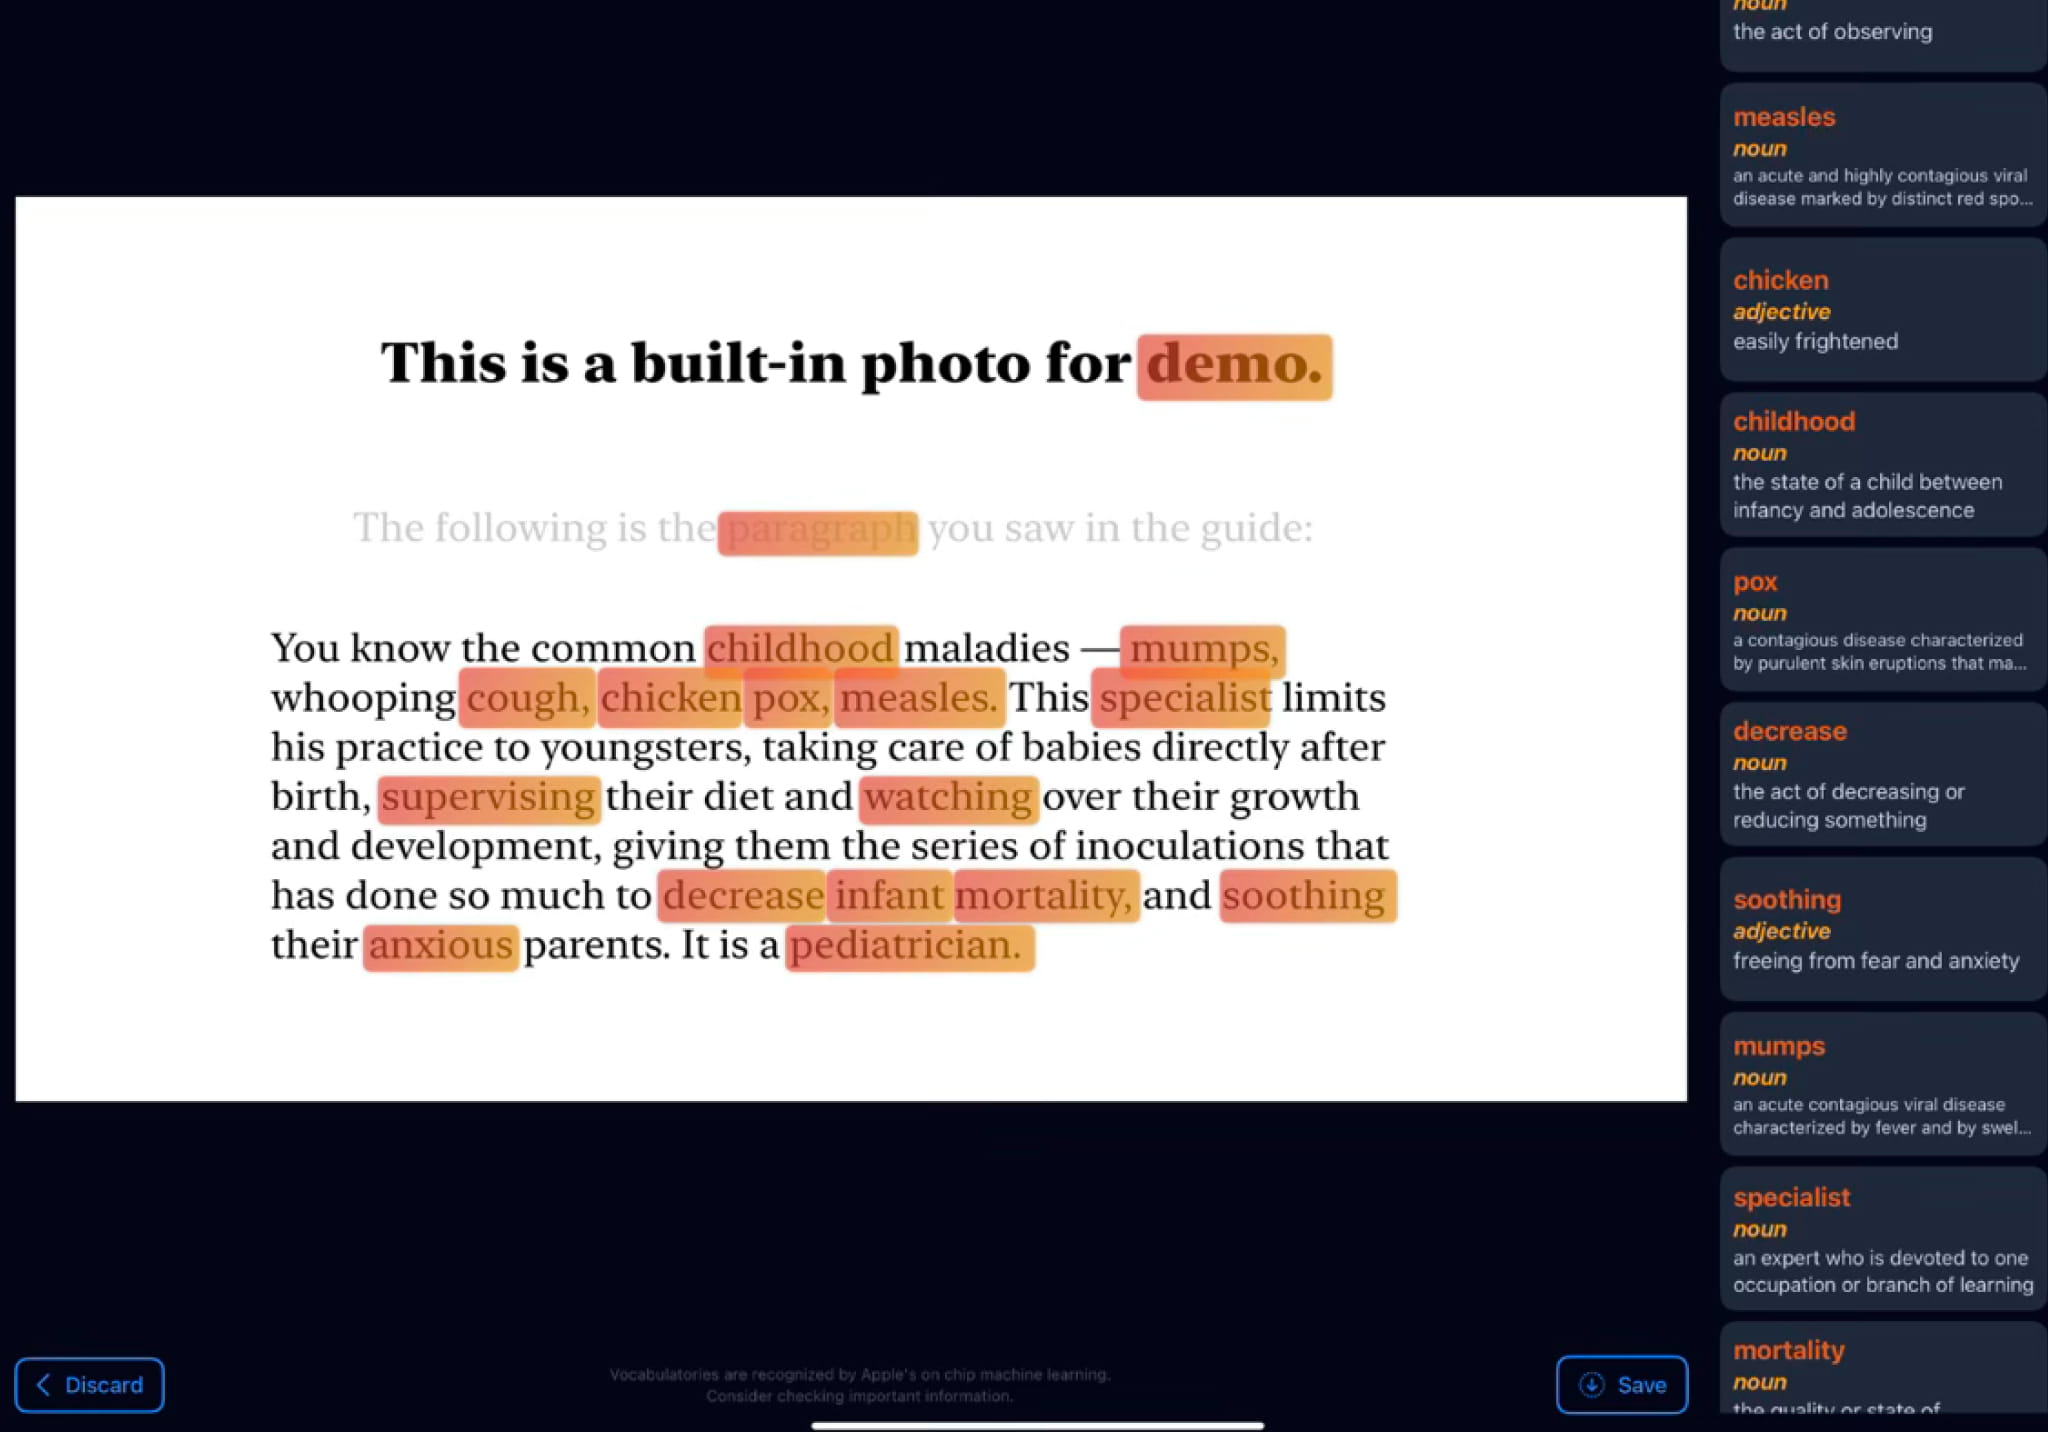The width and height of the screenshot is (2048, 1432).
Task: Open the chicken adjective vocabulary card
Action: 1883,310
